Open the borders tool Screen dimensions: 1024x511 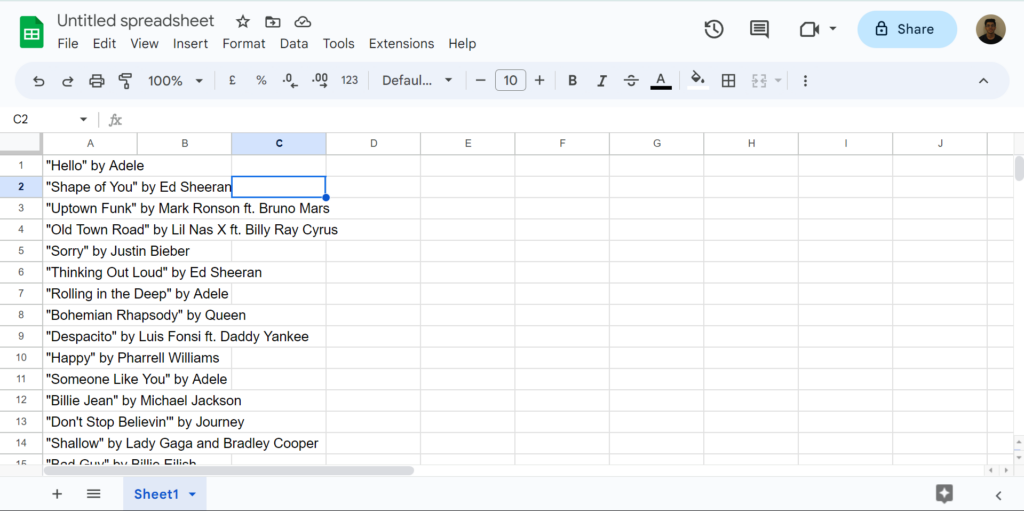(728, 80)
